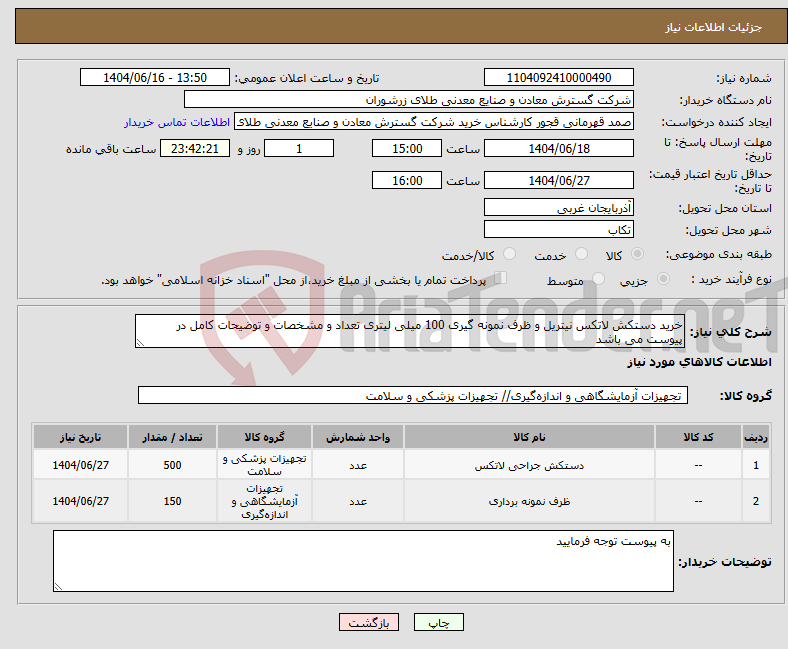788x649 pixels.
Task: Click the request creator name field
Action: [434, 122]
